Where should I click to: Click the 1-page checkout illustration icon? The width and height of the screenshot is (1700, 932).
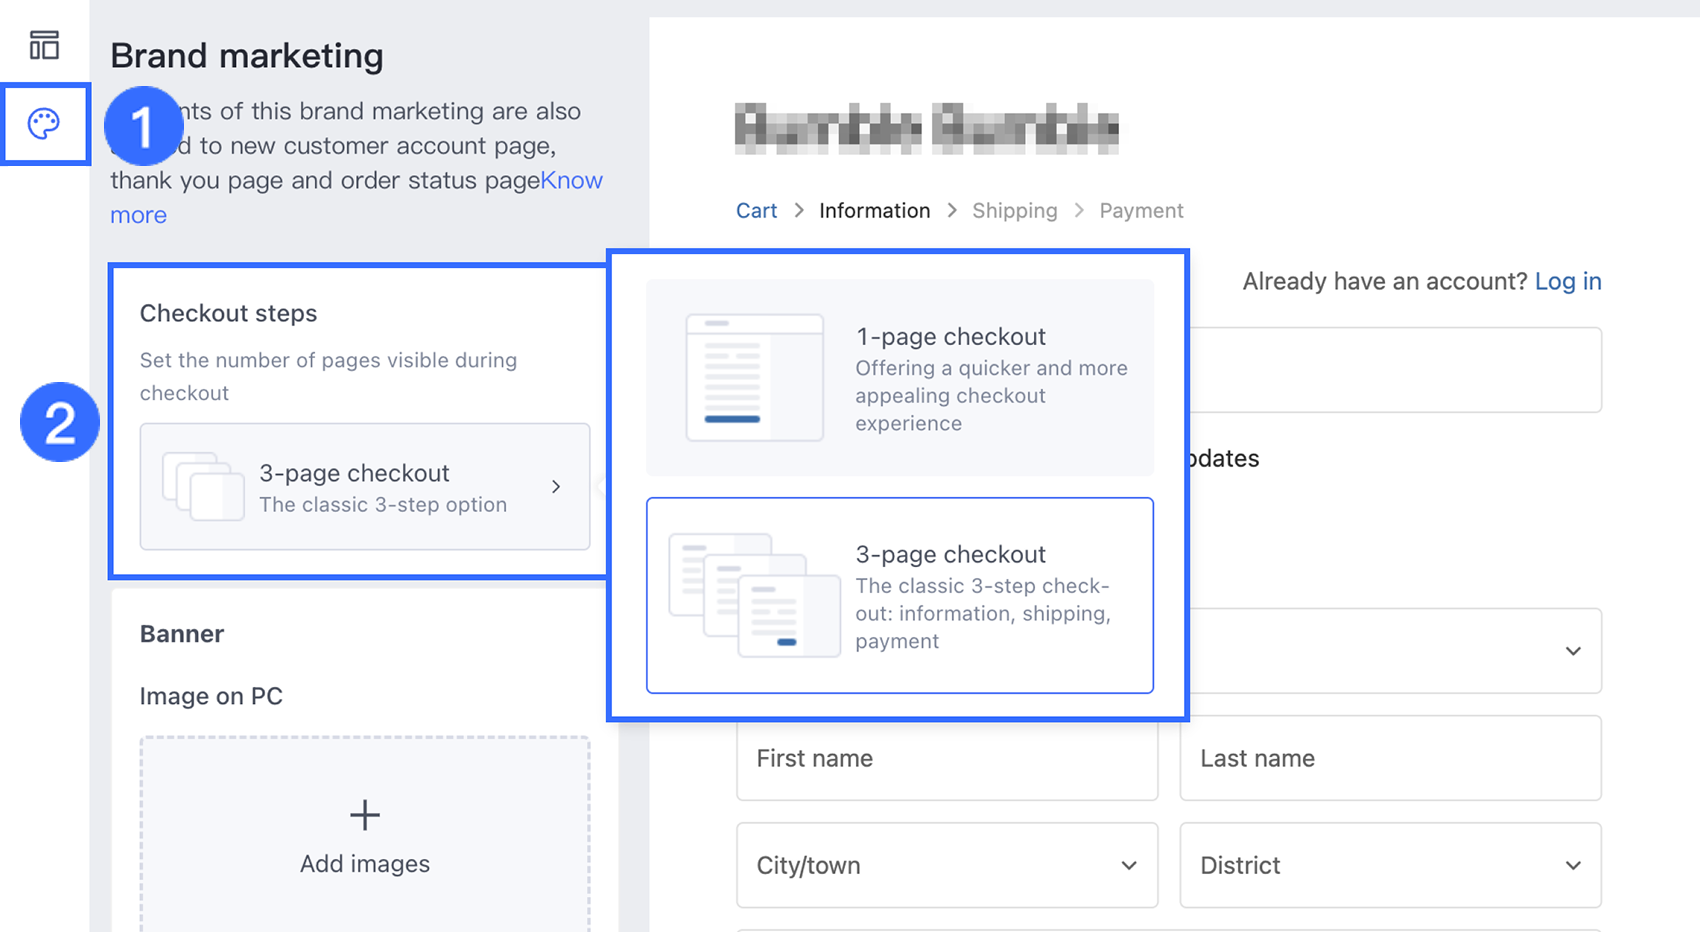tap(754, 377)
